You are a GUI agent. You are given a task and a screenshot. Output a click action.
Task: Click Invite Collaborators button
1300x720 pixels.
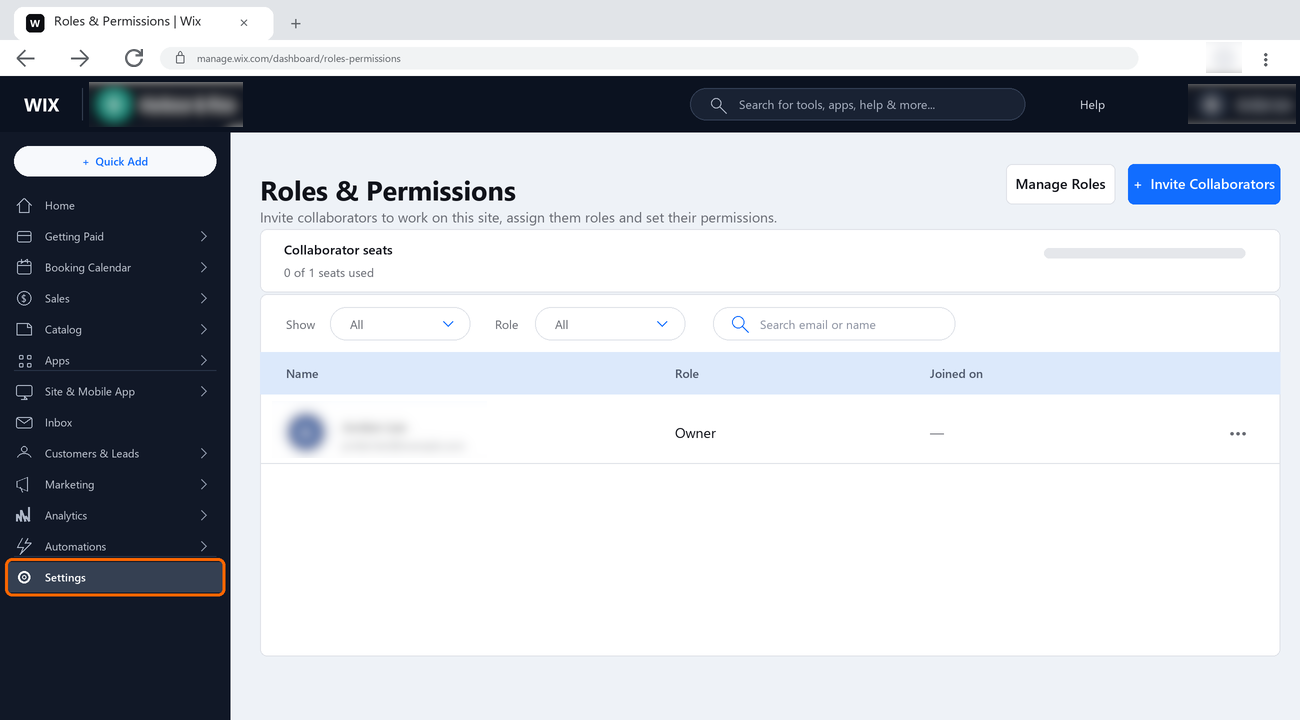pyautogui.click(x=1204, y=184)
